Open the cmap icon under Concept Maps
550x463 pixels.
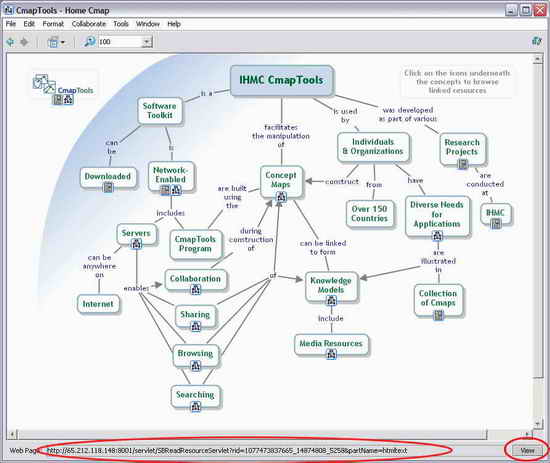(x=281, y=197)
